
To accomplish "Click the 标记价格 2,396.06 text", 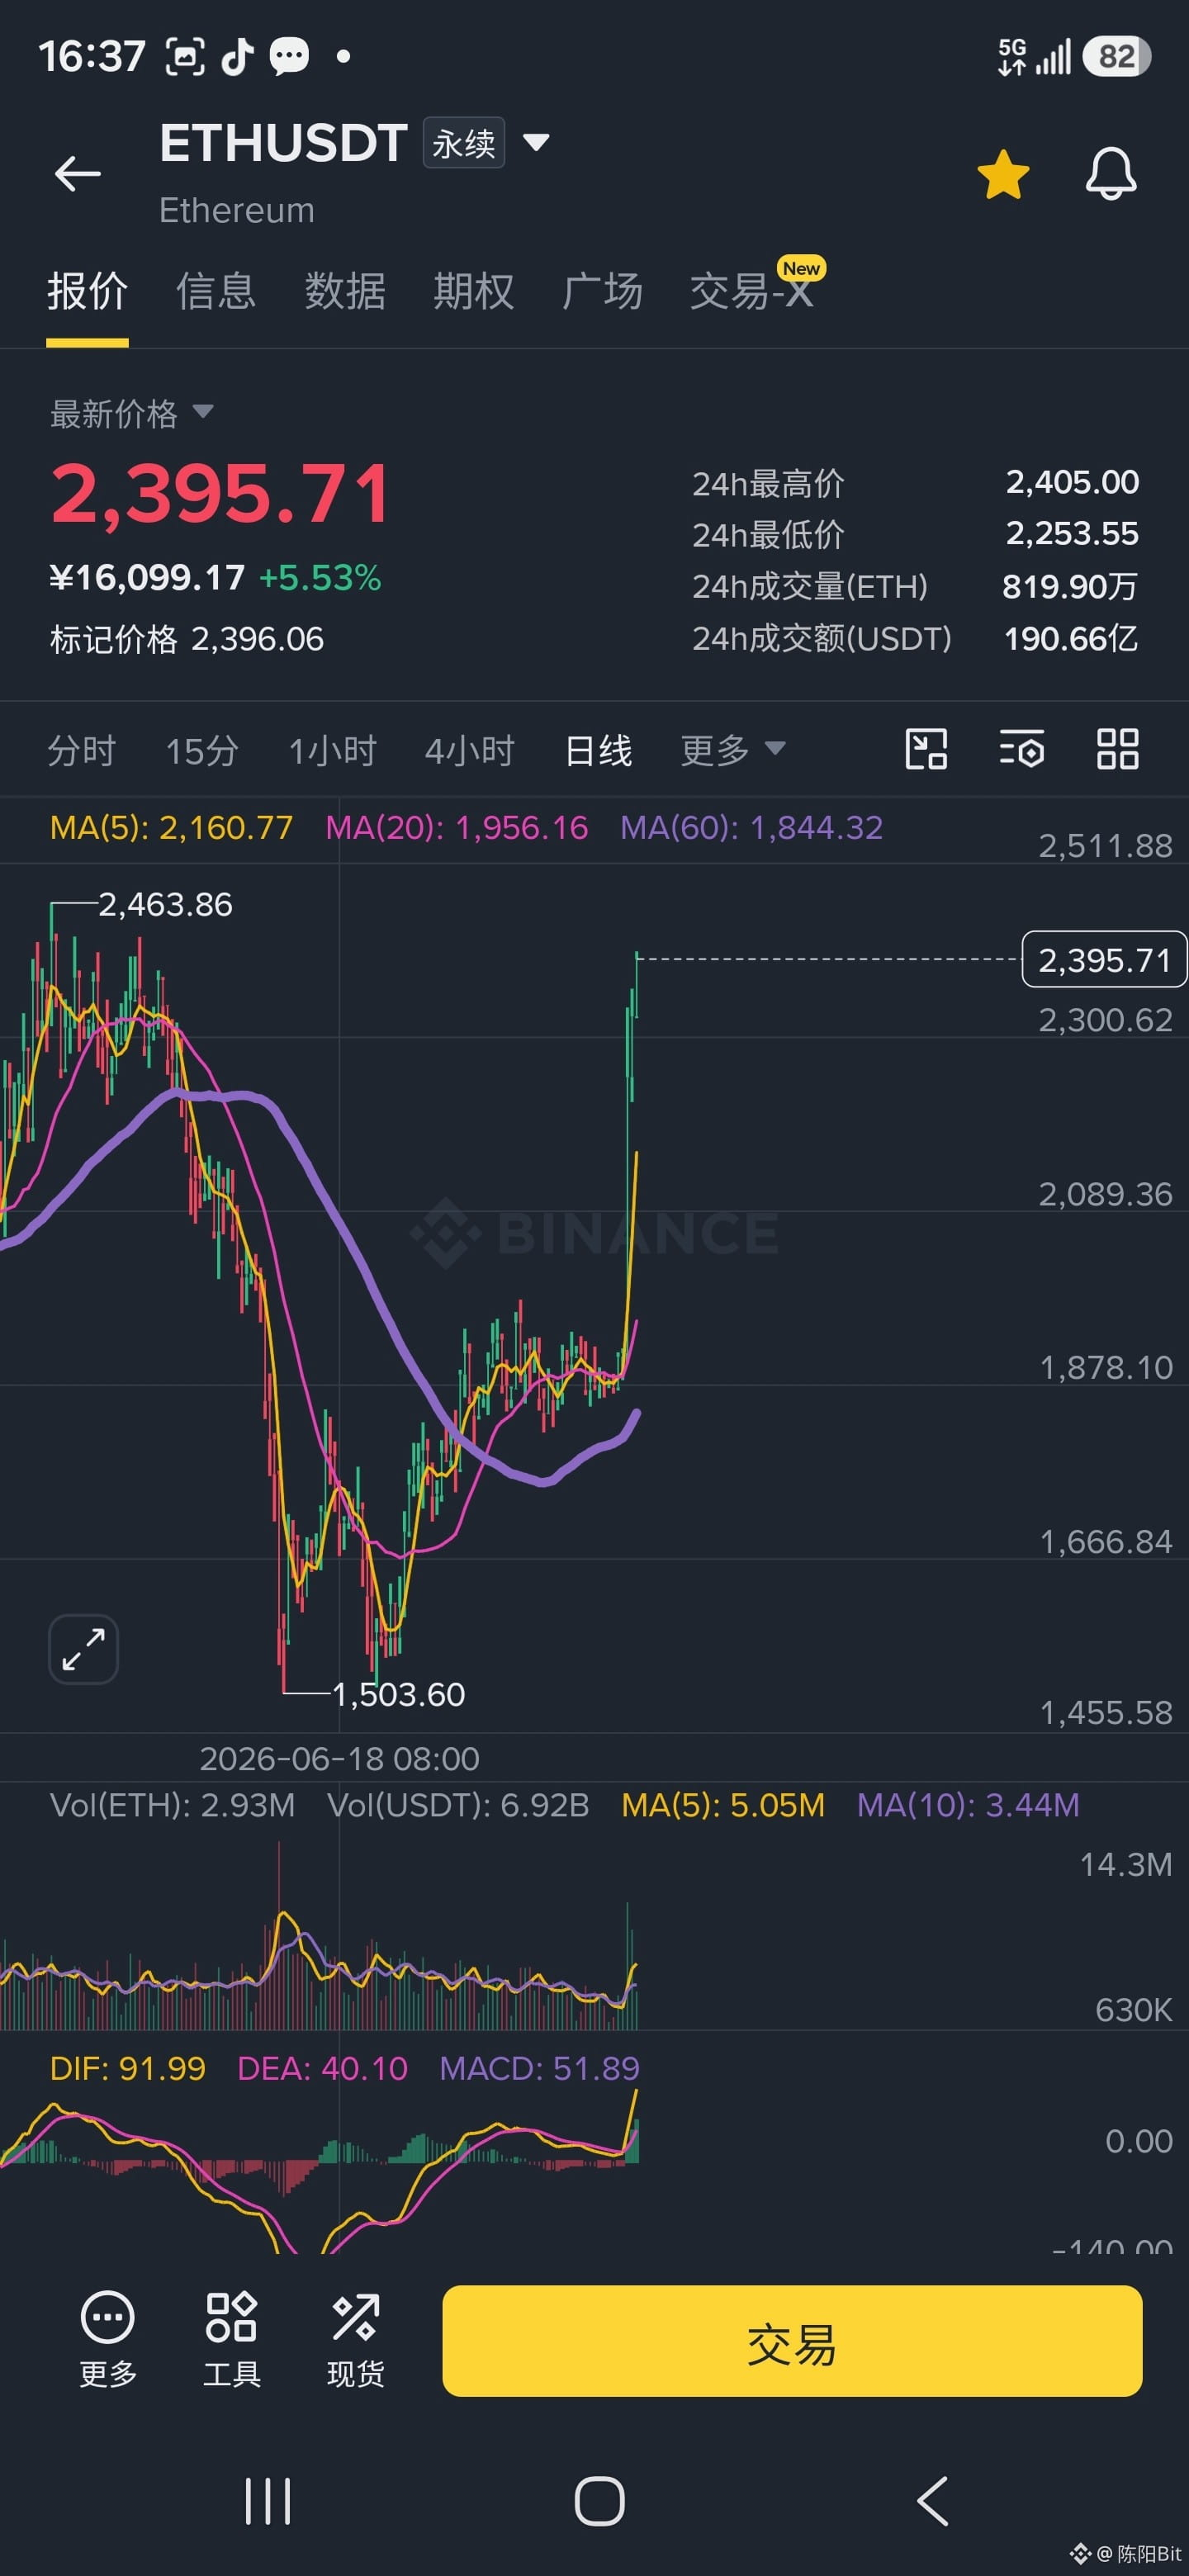I will click(x=187, y=640).
